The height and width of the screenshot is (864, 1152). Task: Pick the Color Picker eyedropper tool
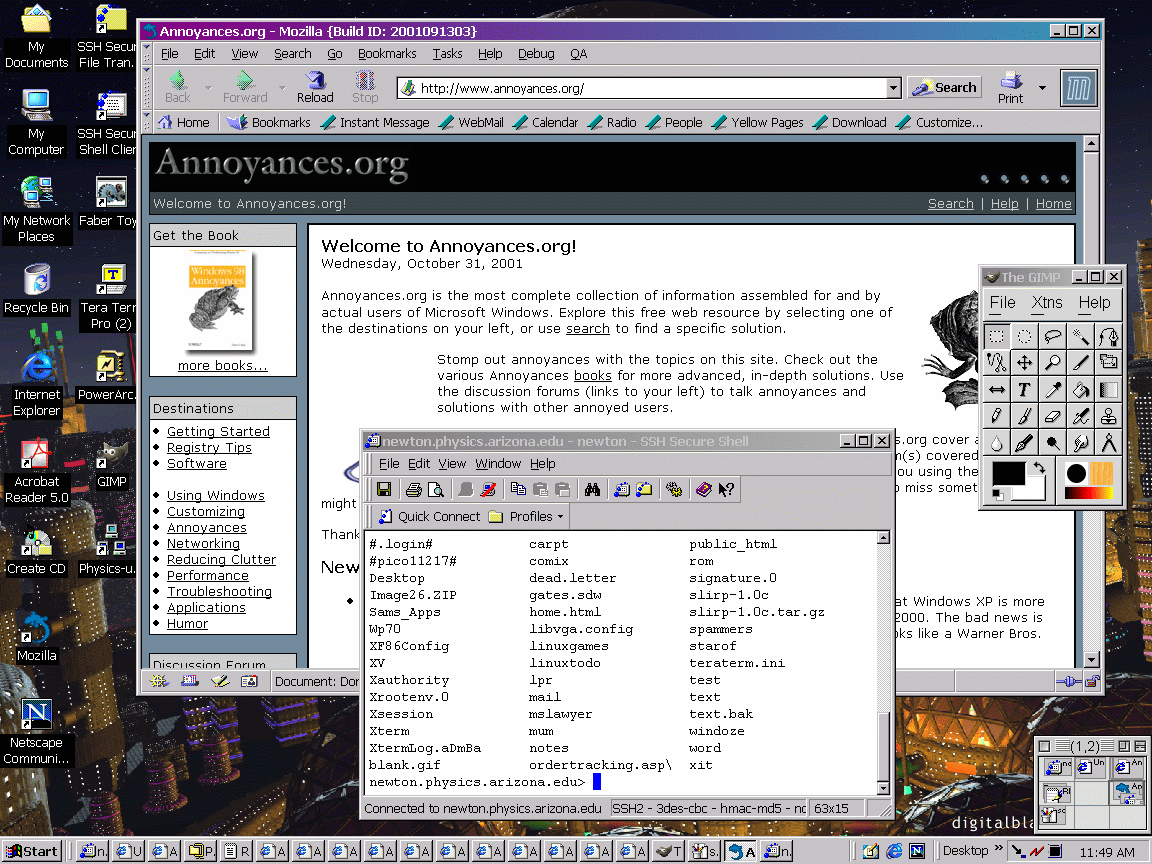(x=1052, y=389)
